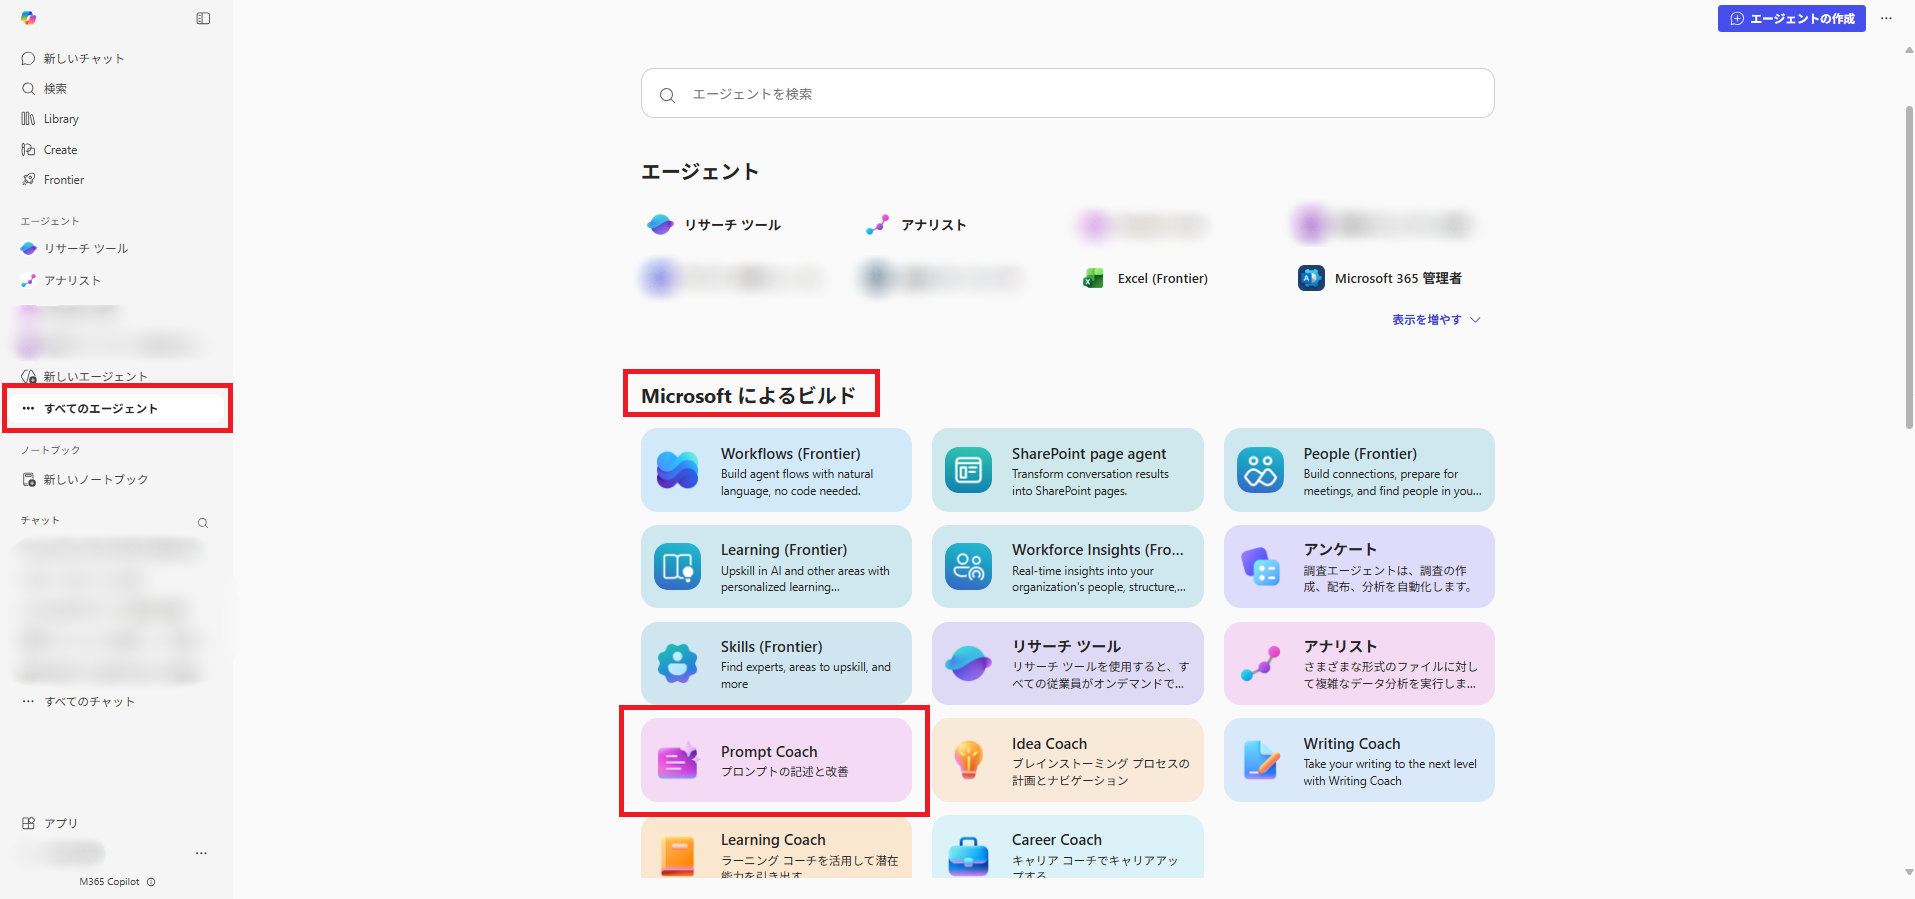Open the account more options ellipsis
This screenshot has width=1915, height=899.
201,853
